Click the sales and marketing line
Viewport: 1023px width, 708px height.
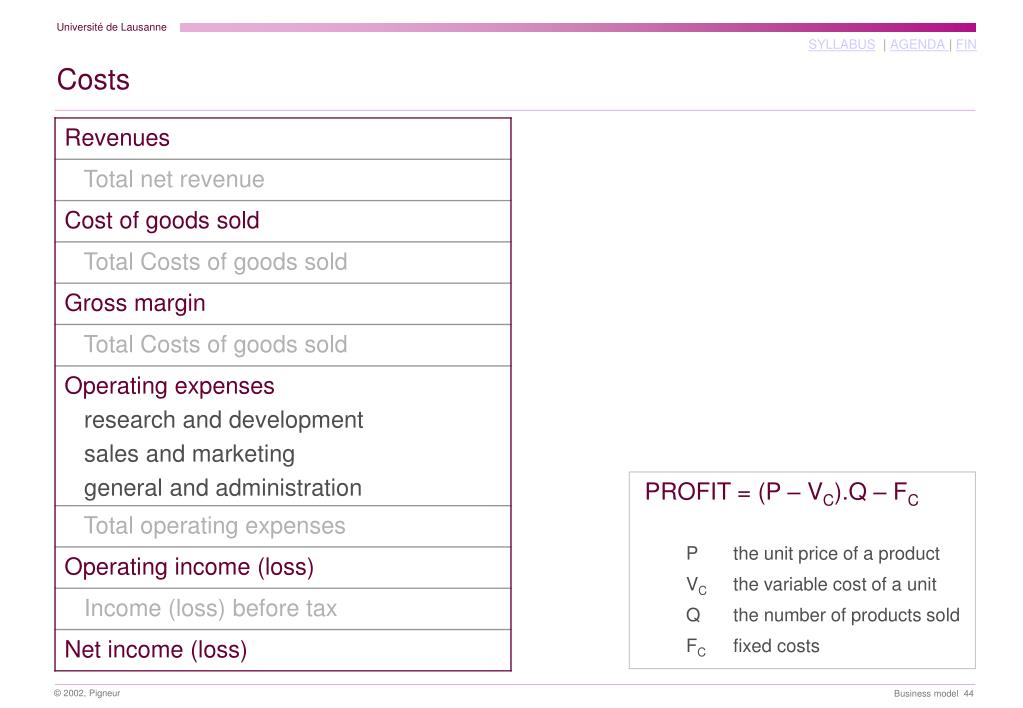[189, 454]
